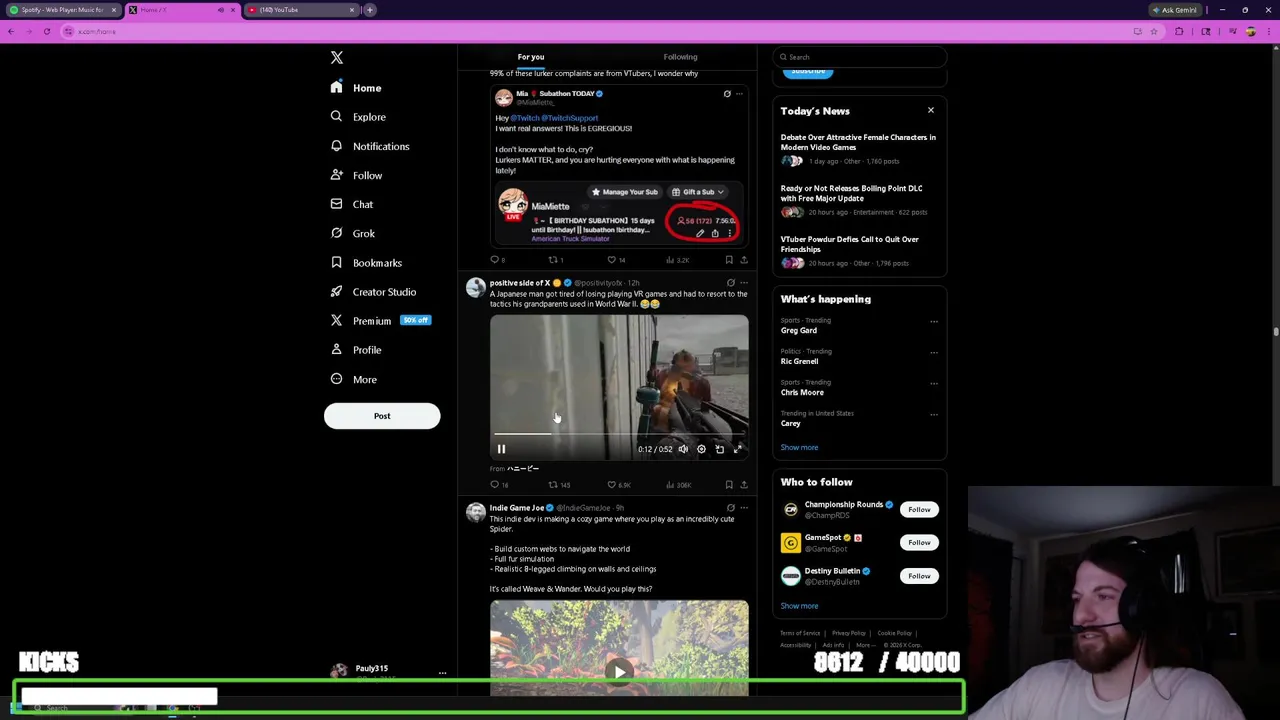Like the positive side of X post
Screen dimensions: 1280x720
point(618,485)
